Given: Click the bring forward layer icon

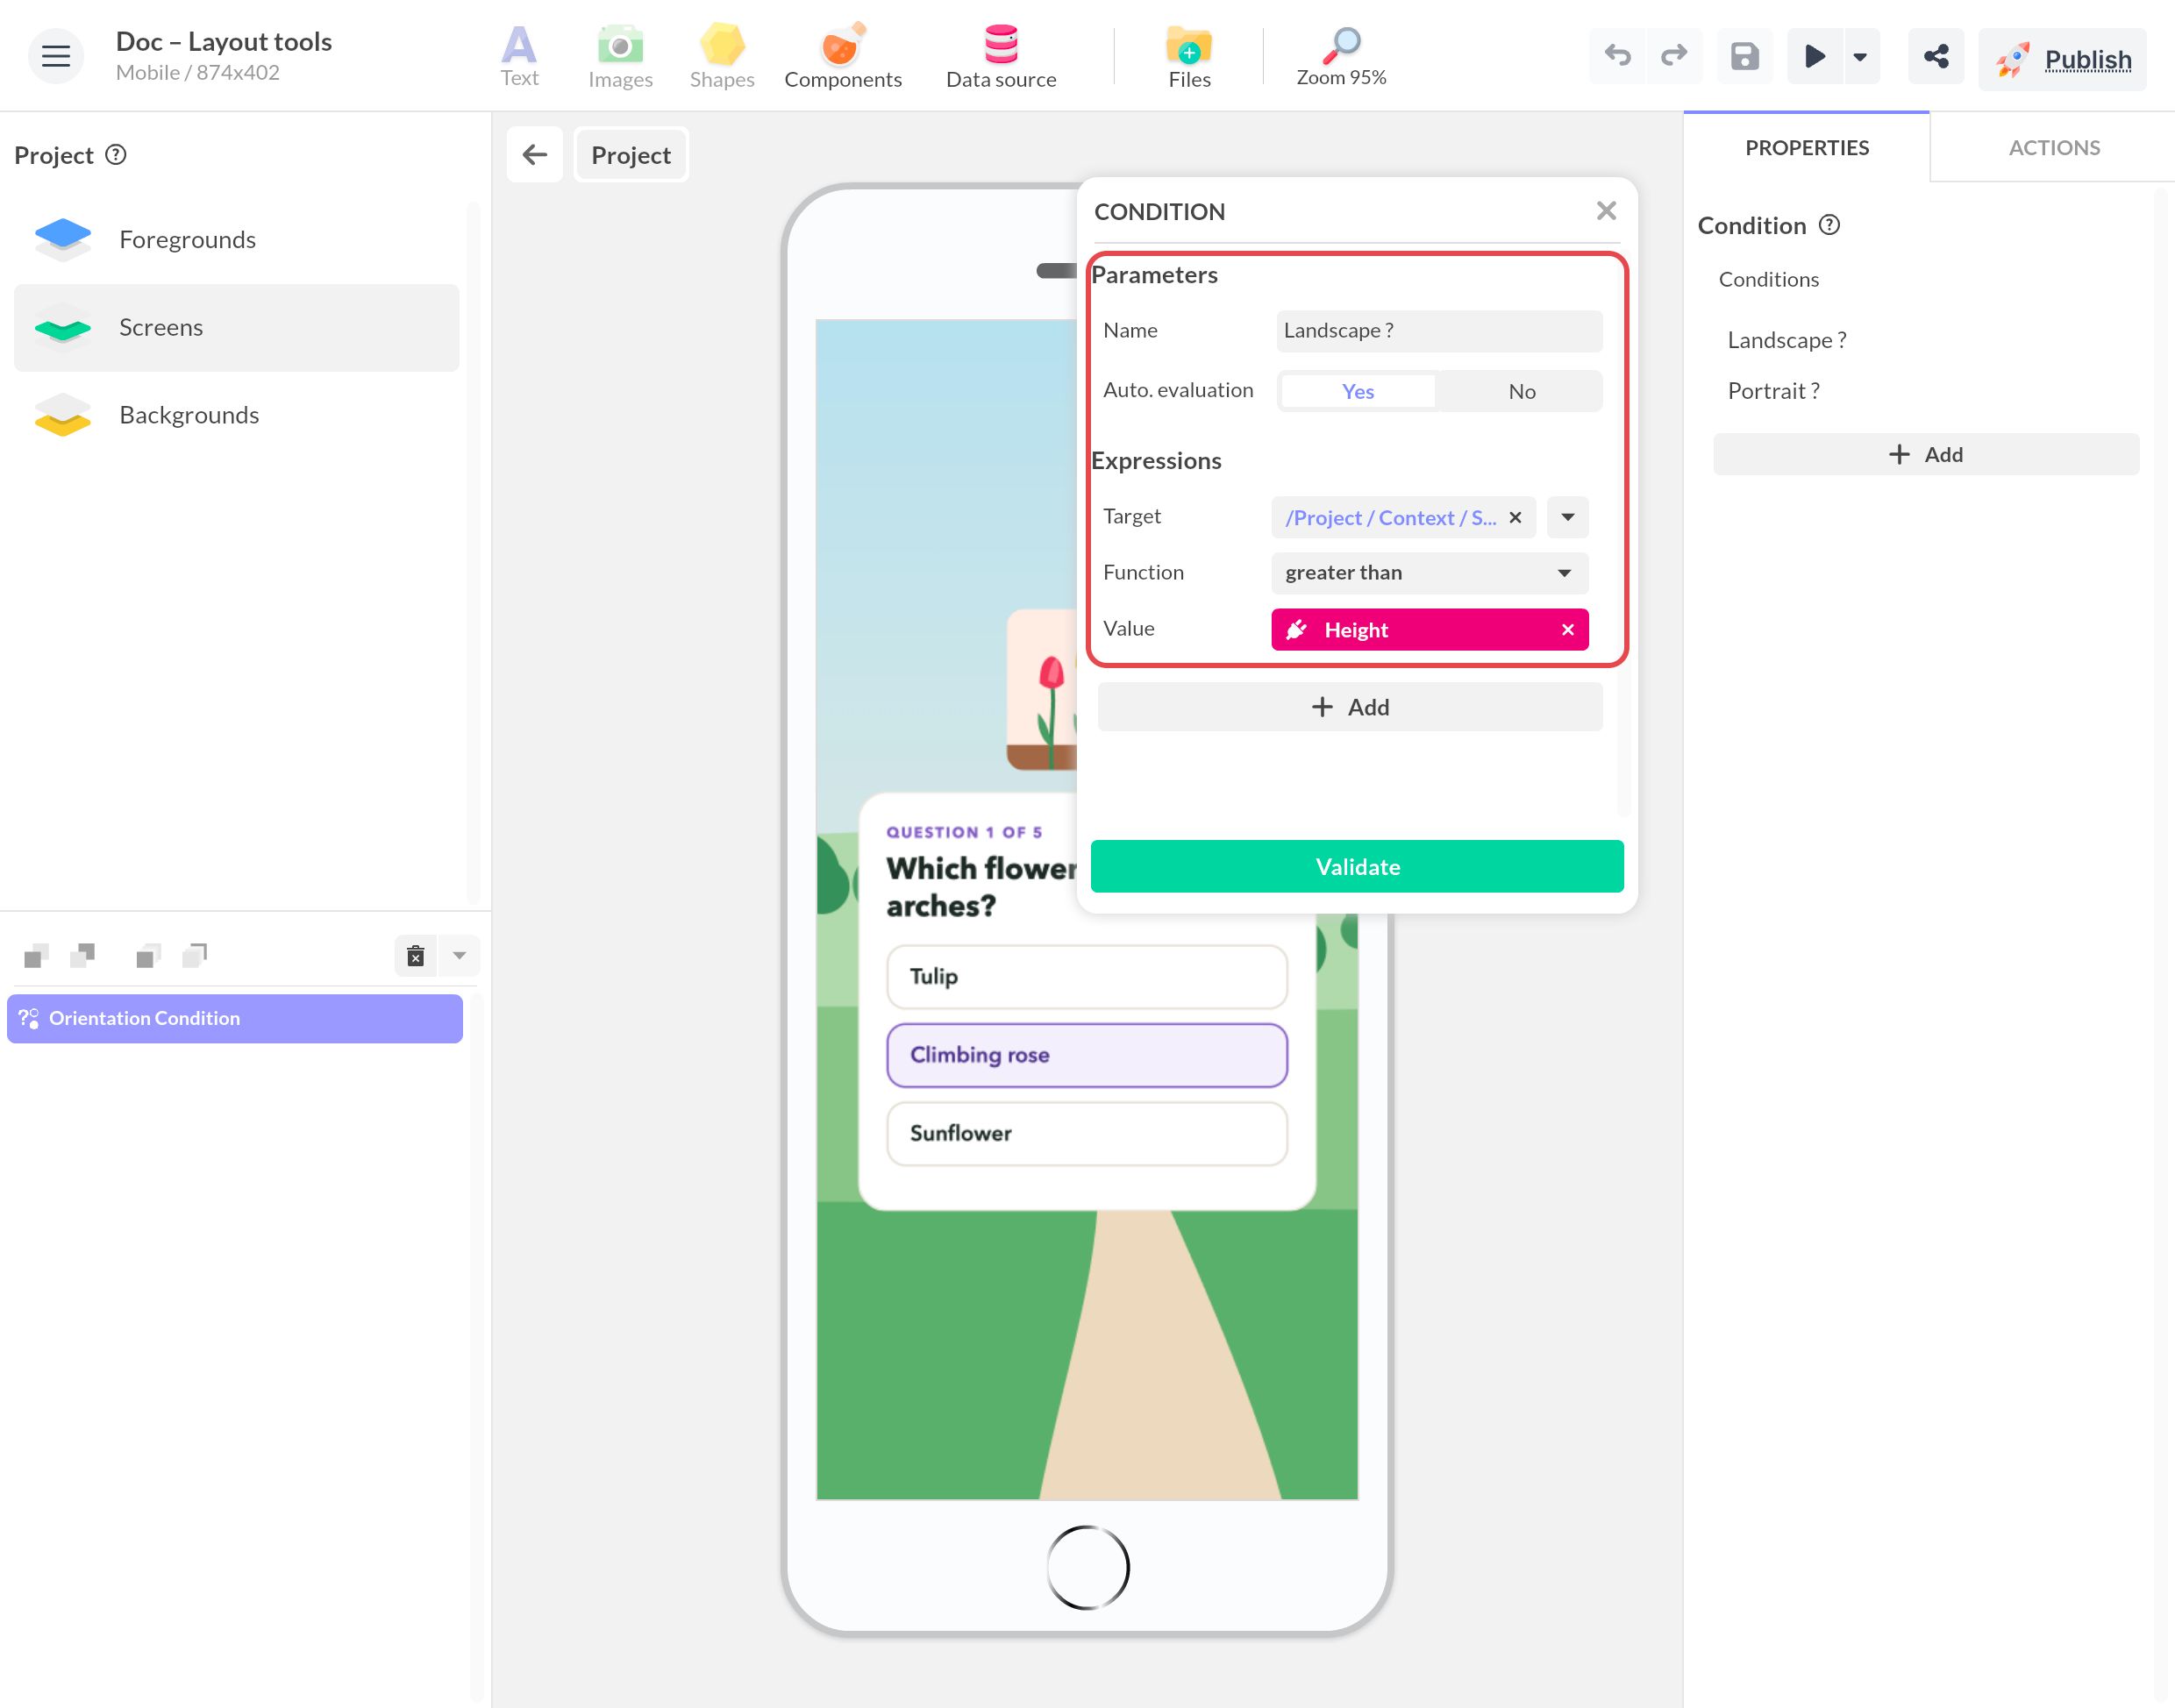Looking at the screenshot, I should pos(37,956).
